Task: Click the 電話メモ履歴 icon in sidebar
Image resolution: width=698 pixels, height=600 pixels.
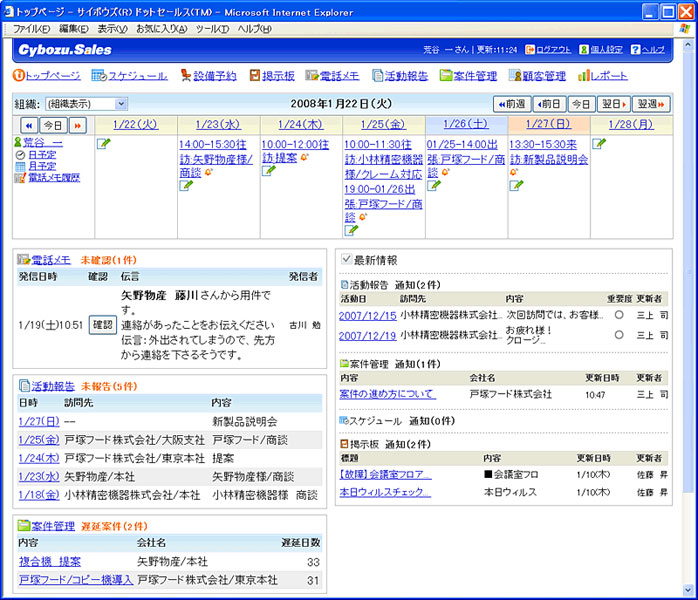Action: (x=20, y=178)
